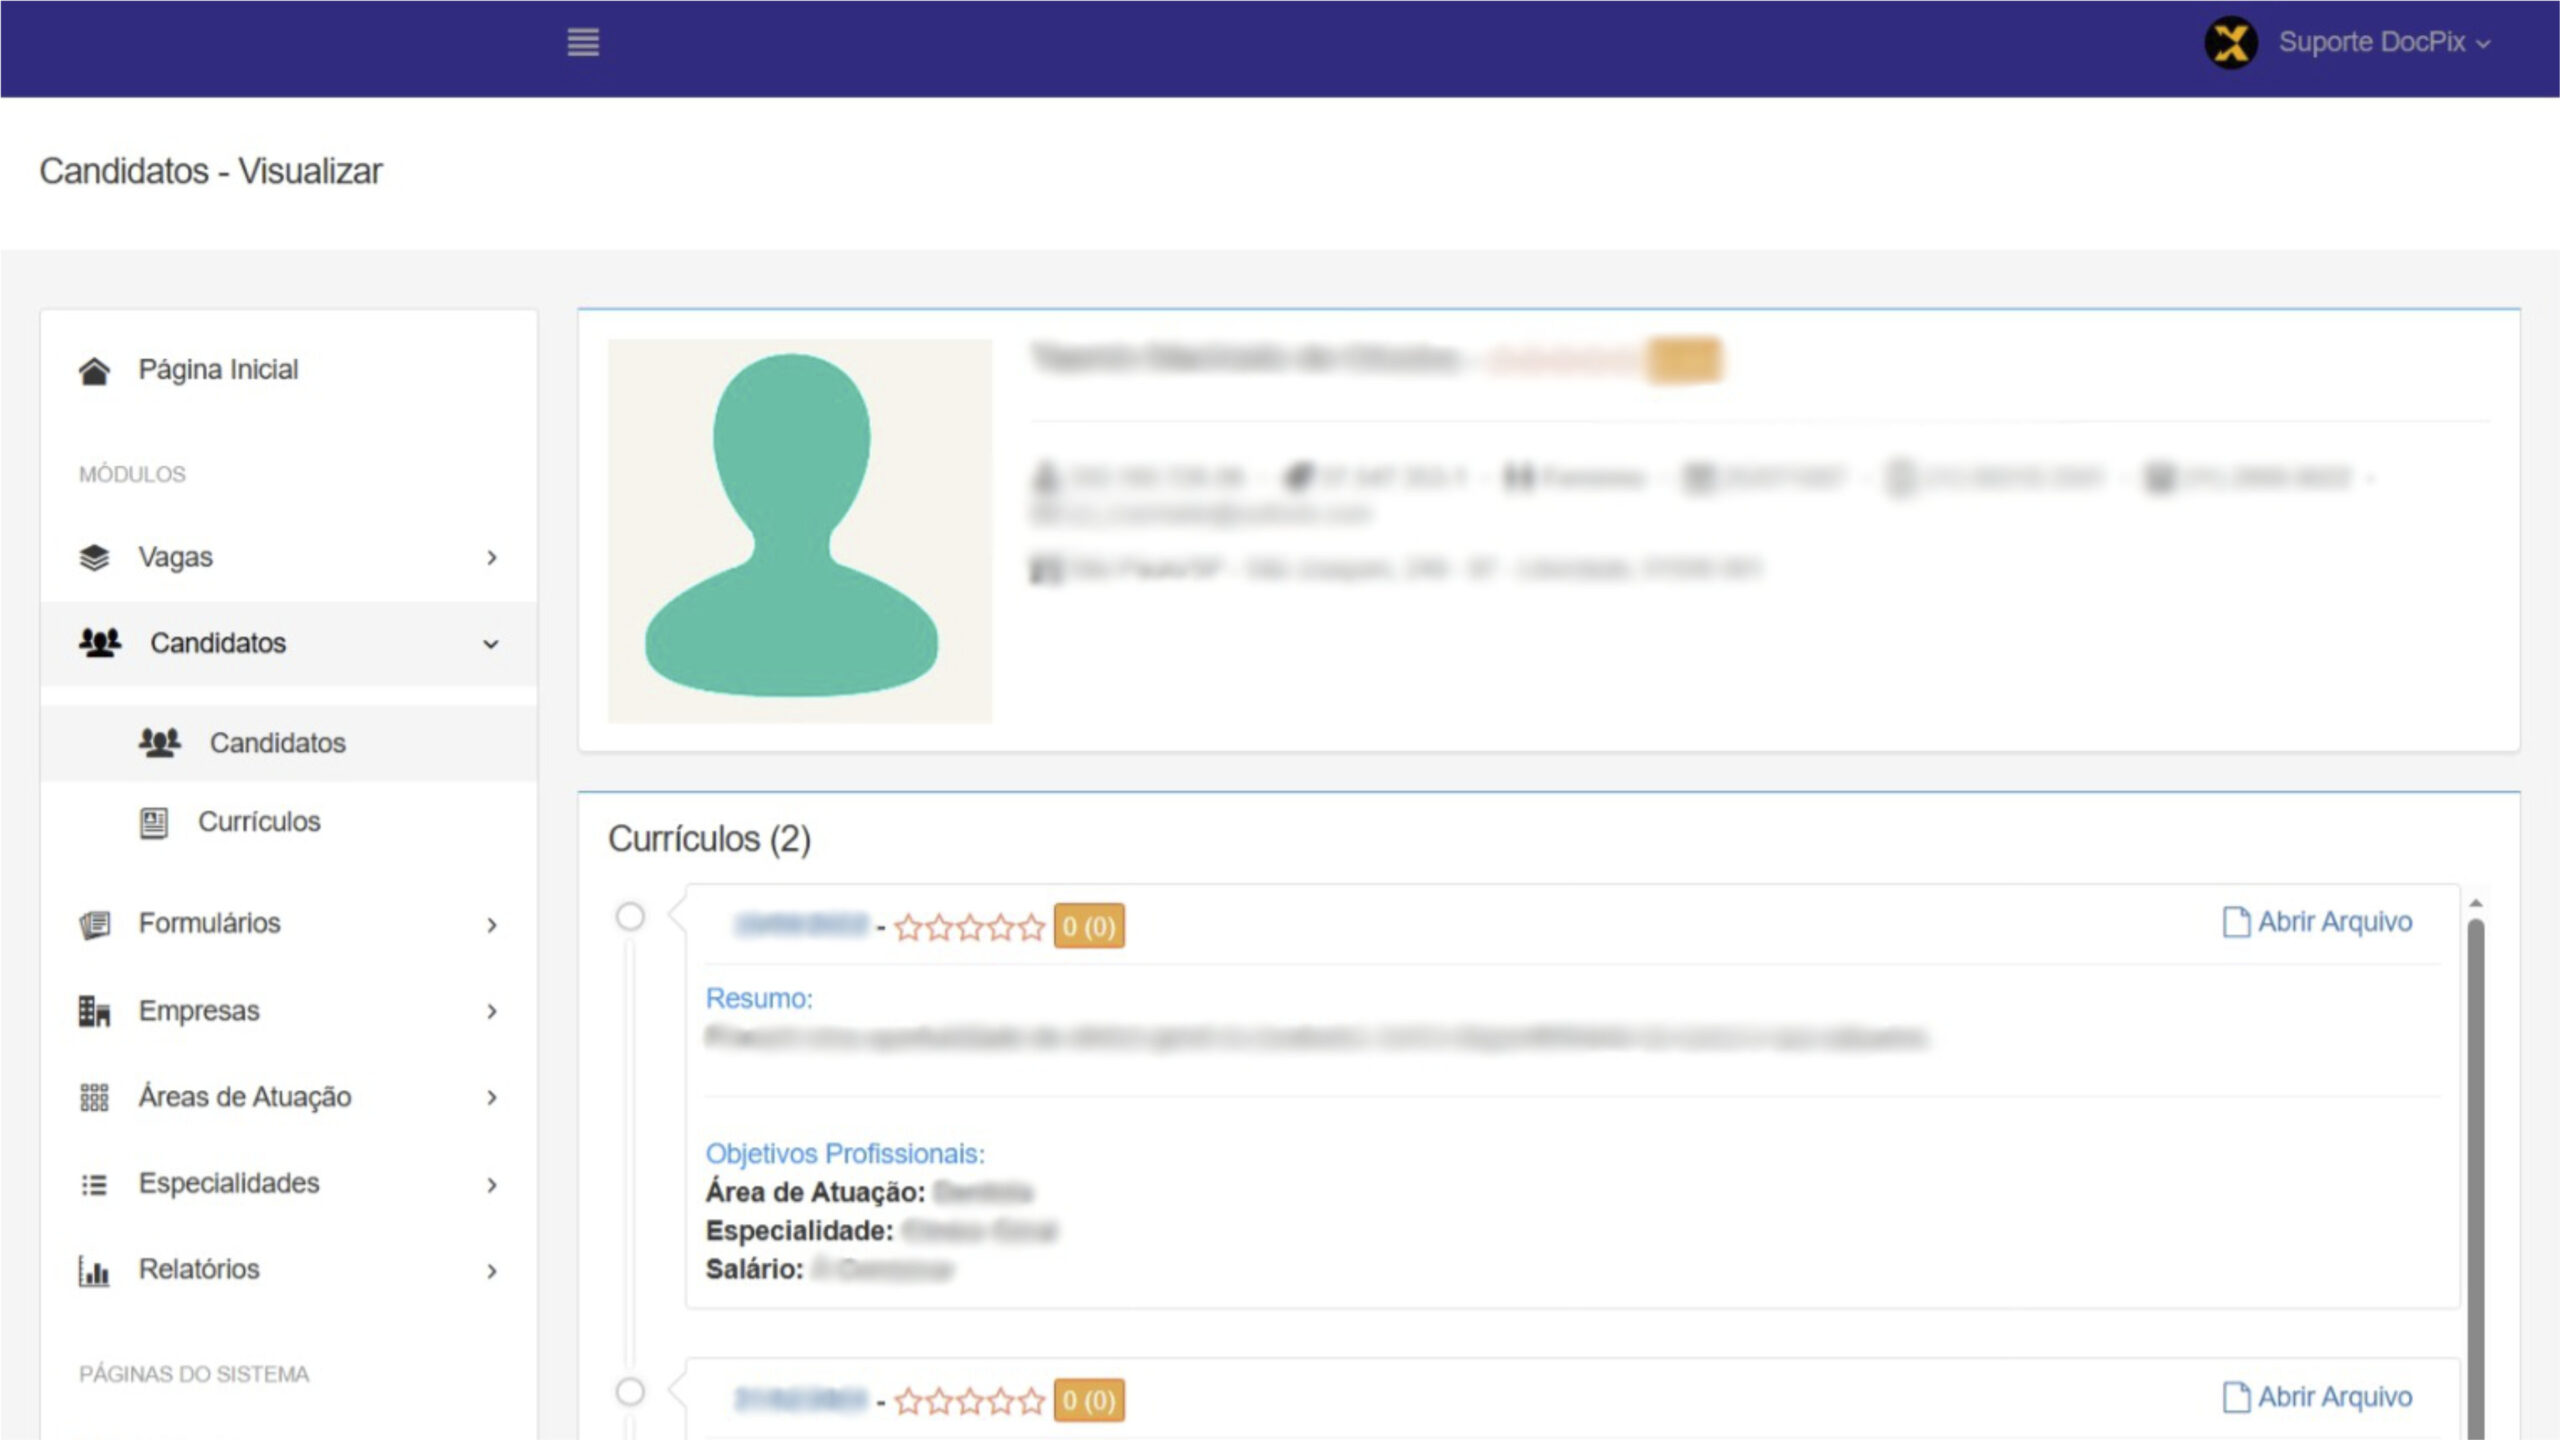Screen dimensions: 2560x1440
Task: Click the DocPix logo avatar icon
Action: tap(2230, 43)
